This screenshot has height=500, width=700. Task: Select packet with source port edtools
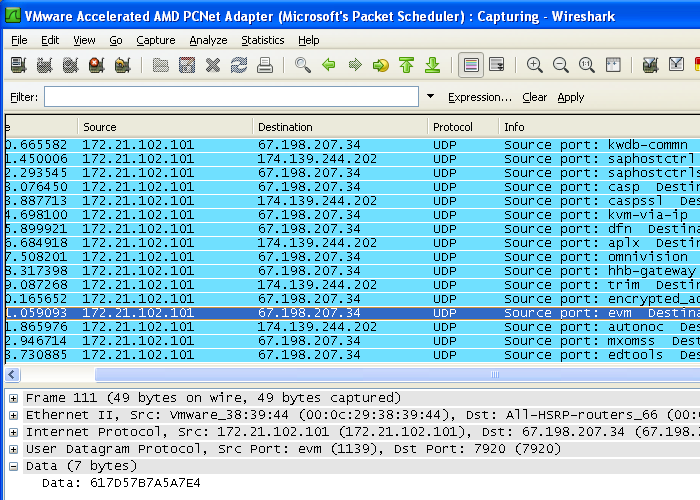coord(352,355)
